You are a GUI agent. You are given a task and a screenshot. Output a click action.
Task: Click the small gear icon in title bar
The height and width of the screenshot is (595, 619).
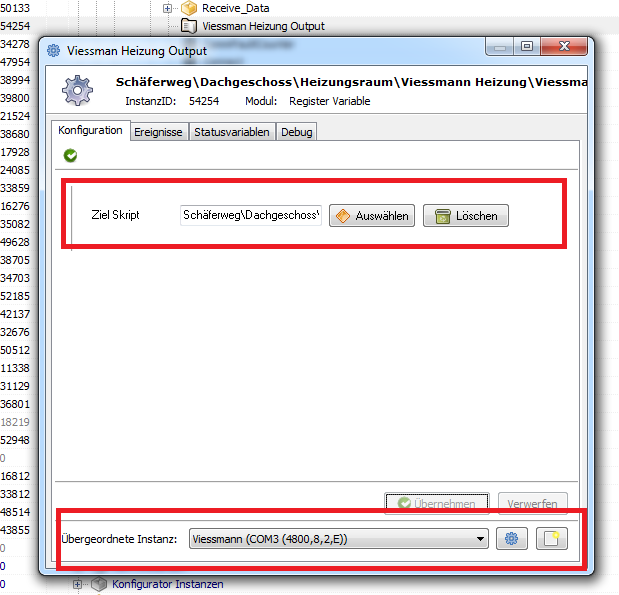[x=54, y=51]
